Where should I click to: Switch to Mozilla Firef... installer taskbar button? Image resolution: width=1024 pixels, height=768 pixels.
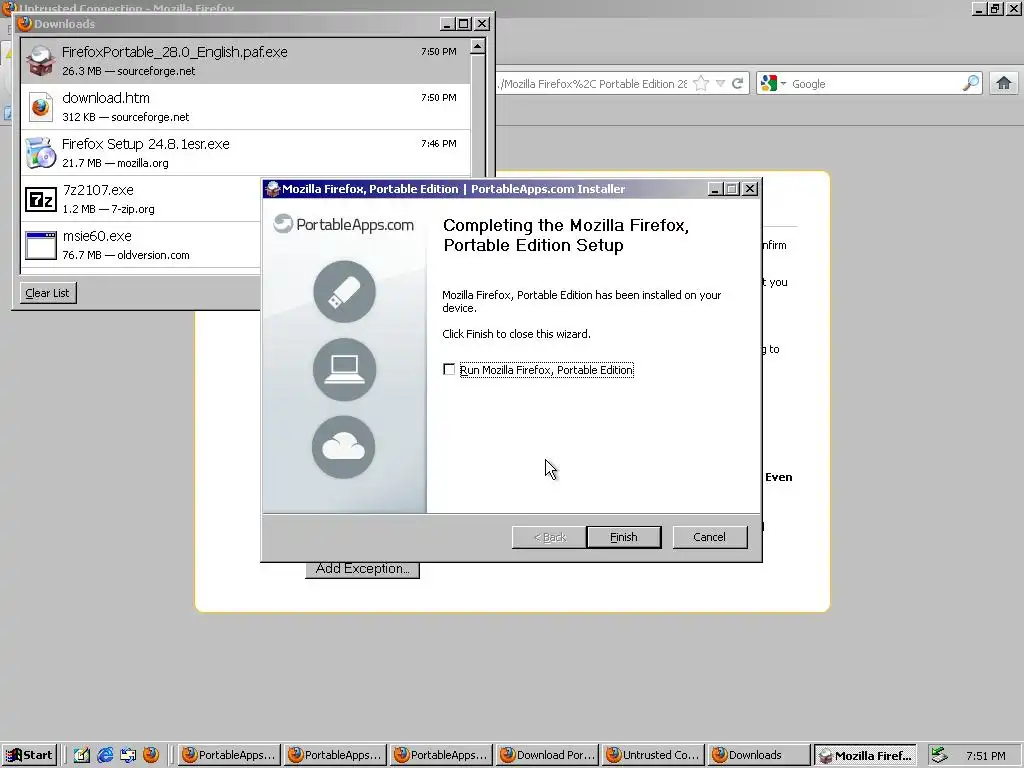[865, 755]
